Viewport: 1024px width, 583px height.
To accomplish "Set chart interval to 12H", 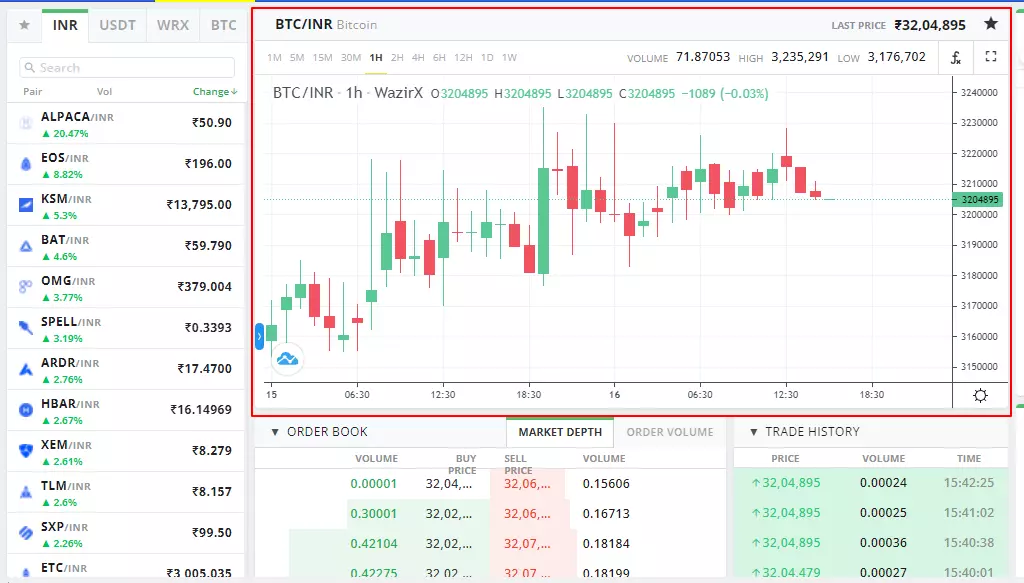I will coord(463,57).
